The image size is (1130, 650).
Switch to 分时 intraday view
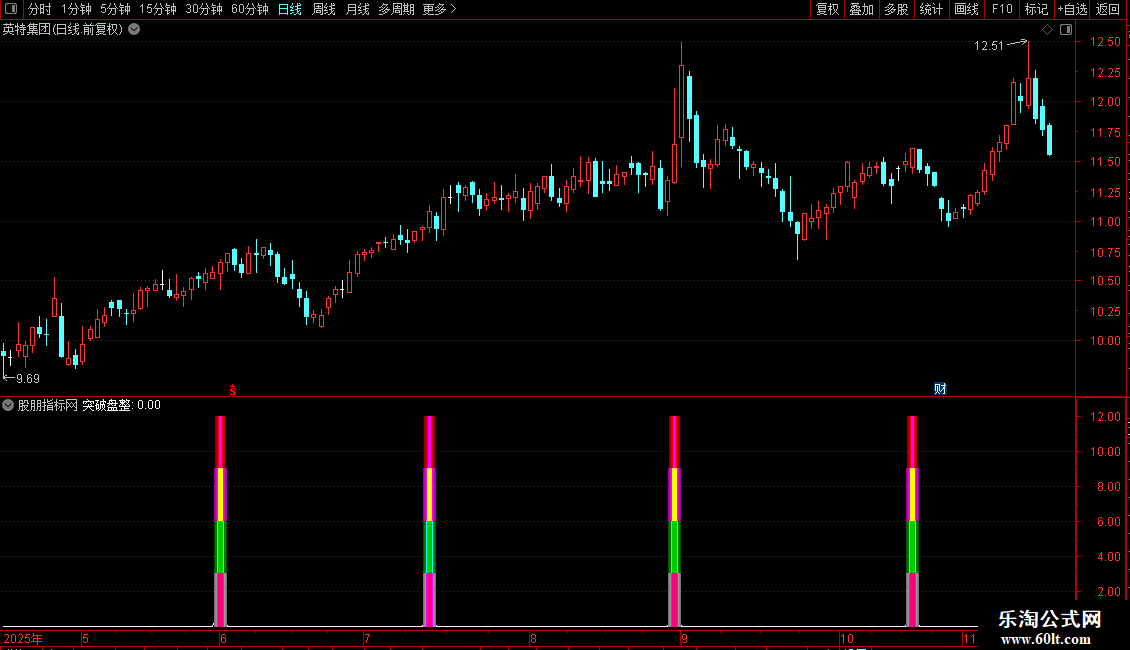click(40, 9)
